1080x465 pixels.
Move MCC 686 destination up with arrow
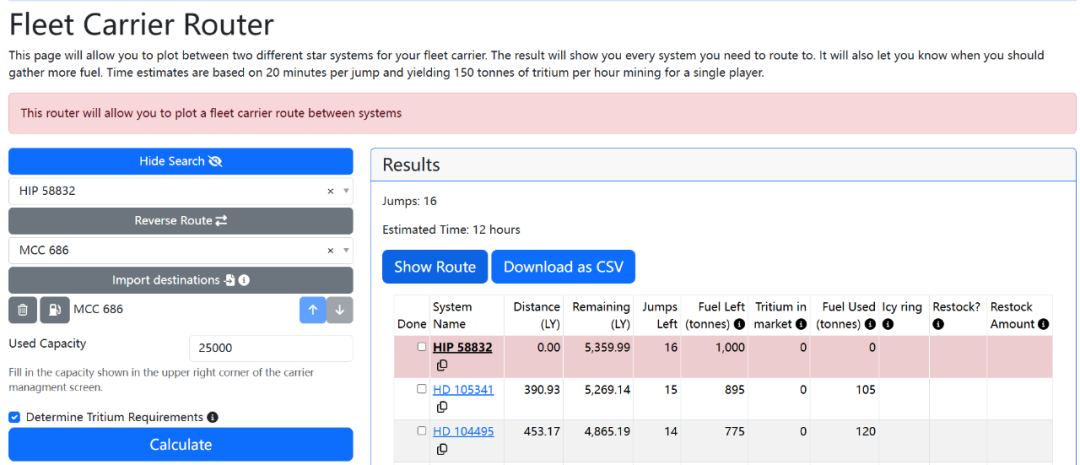tap(313, 310)
